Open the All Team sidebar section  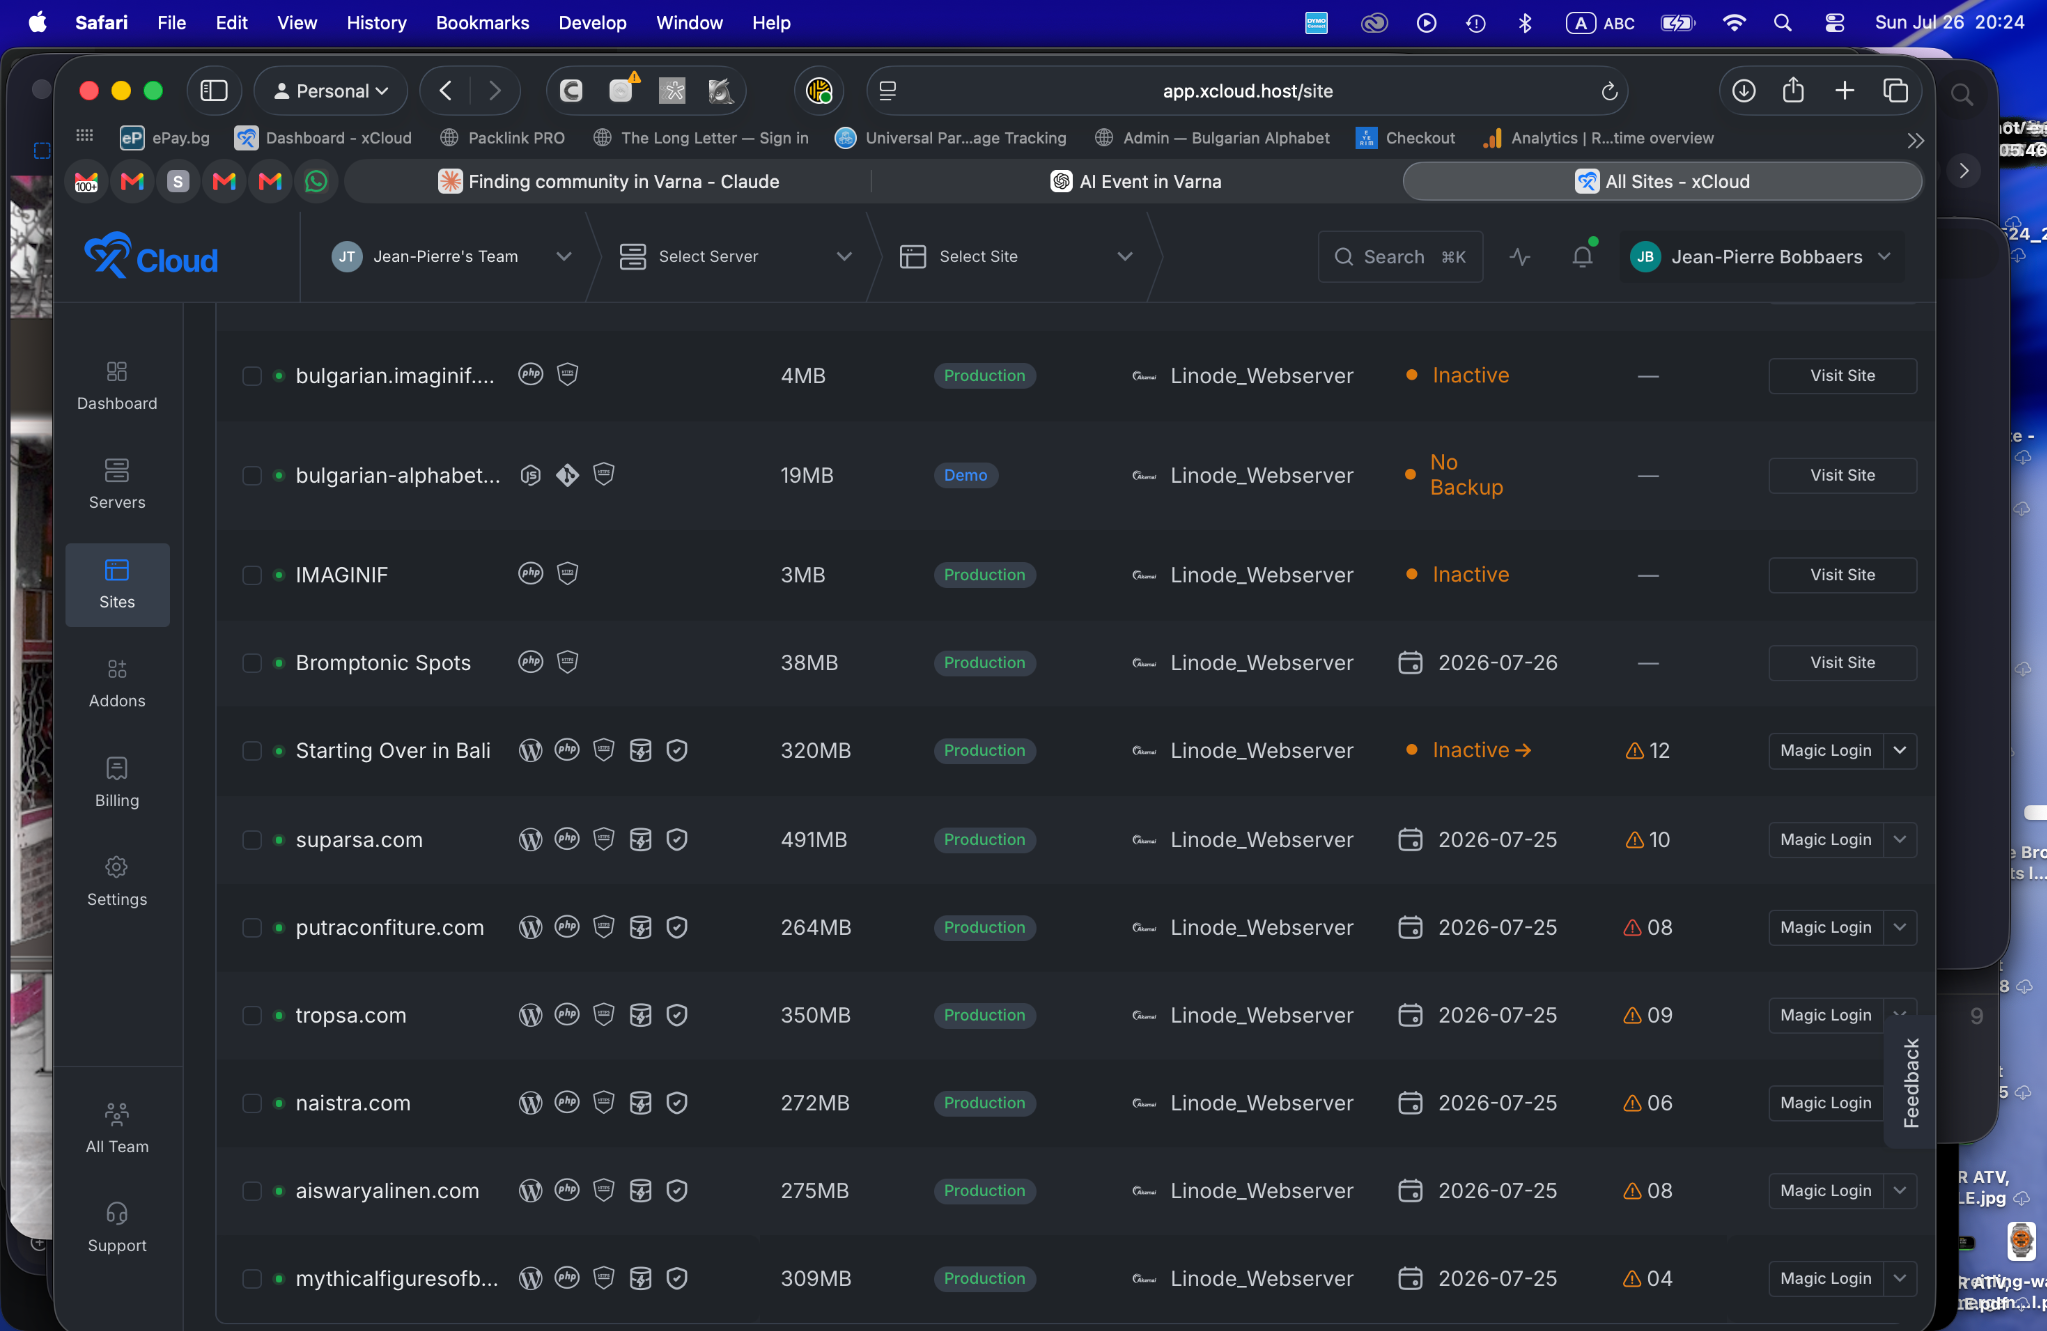tap(117, 1129)
